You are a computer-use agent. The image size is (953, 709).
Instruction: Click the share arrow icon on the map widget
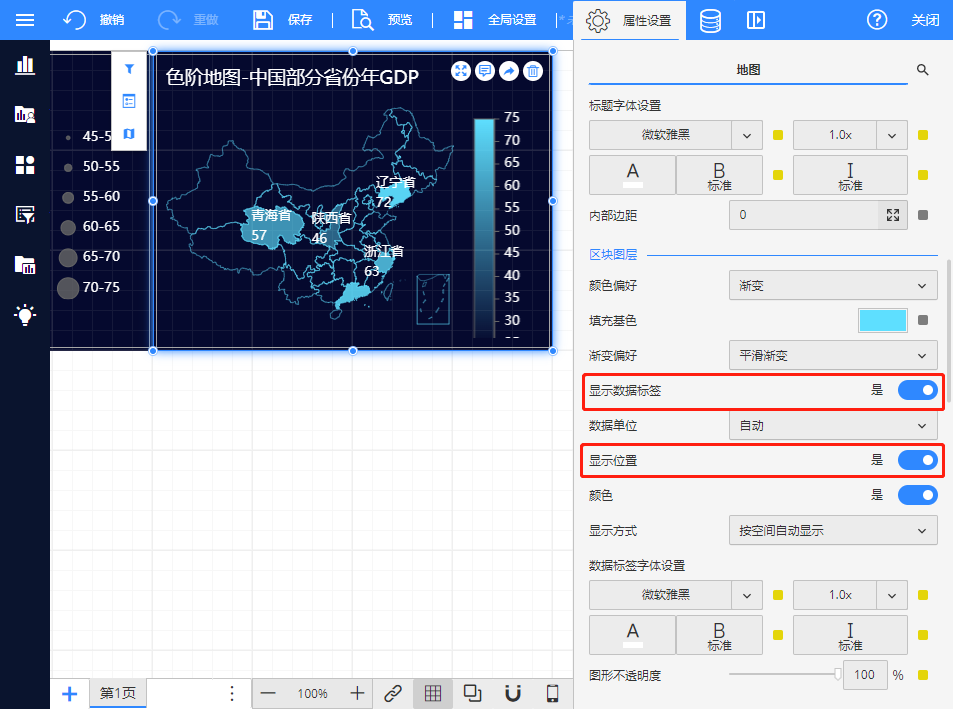[x=509, y=71]
